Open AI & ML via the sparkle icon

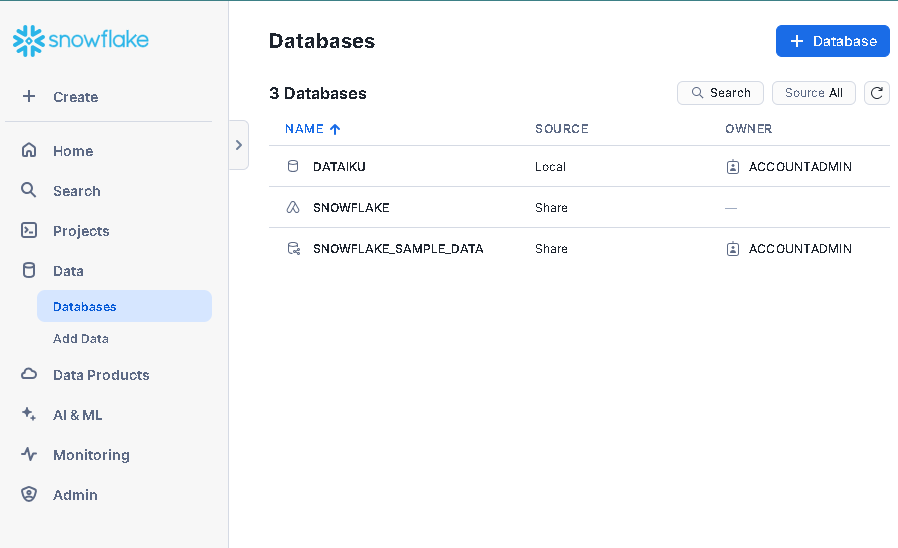[x=29, y=414]
